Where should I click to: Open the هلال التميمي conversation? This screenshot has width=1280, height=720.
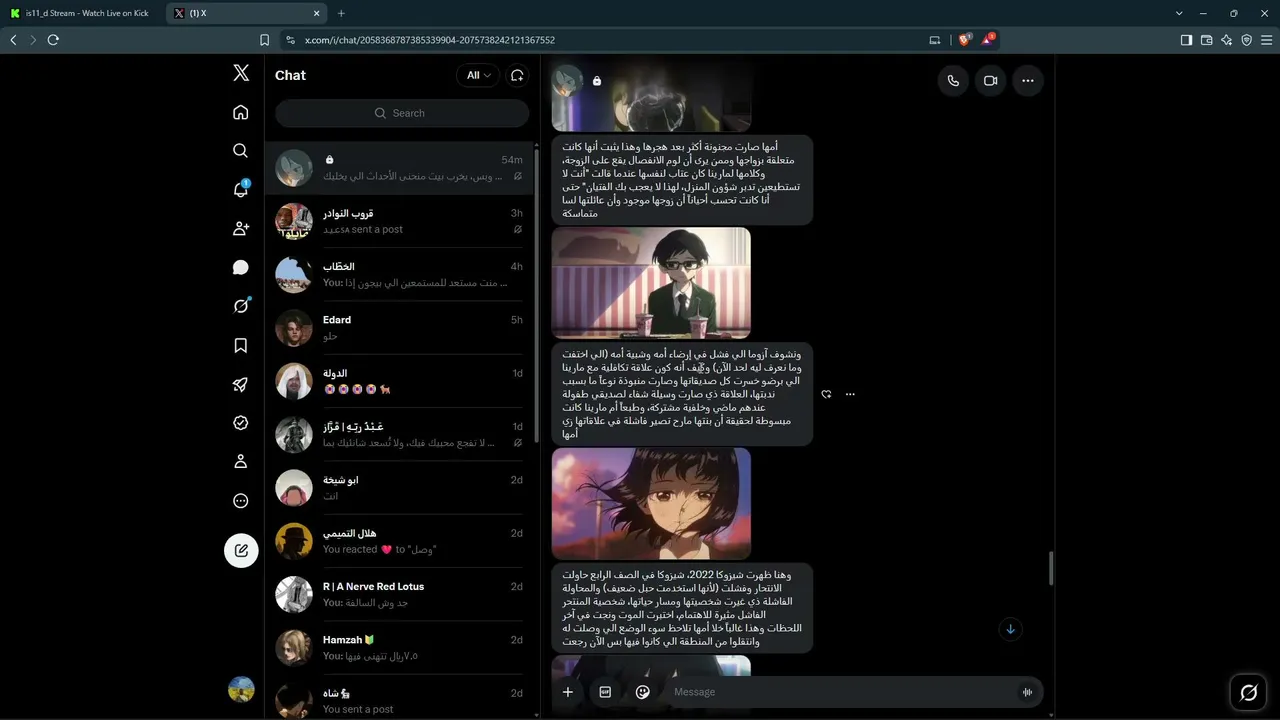tap(400, 541)
